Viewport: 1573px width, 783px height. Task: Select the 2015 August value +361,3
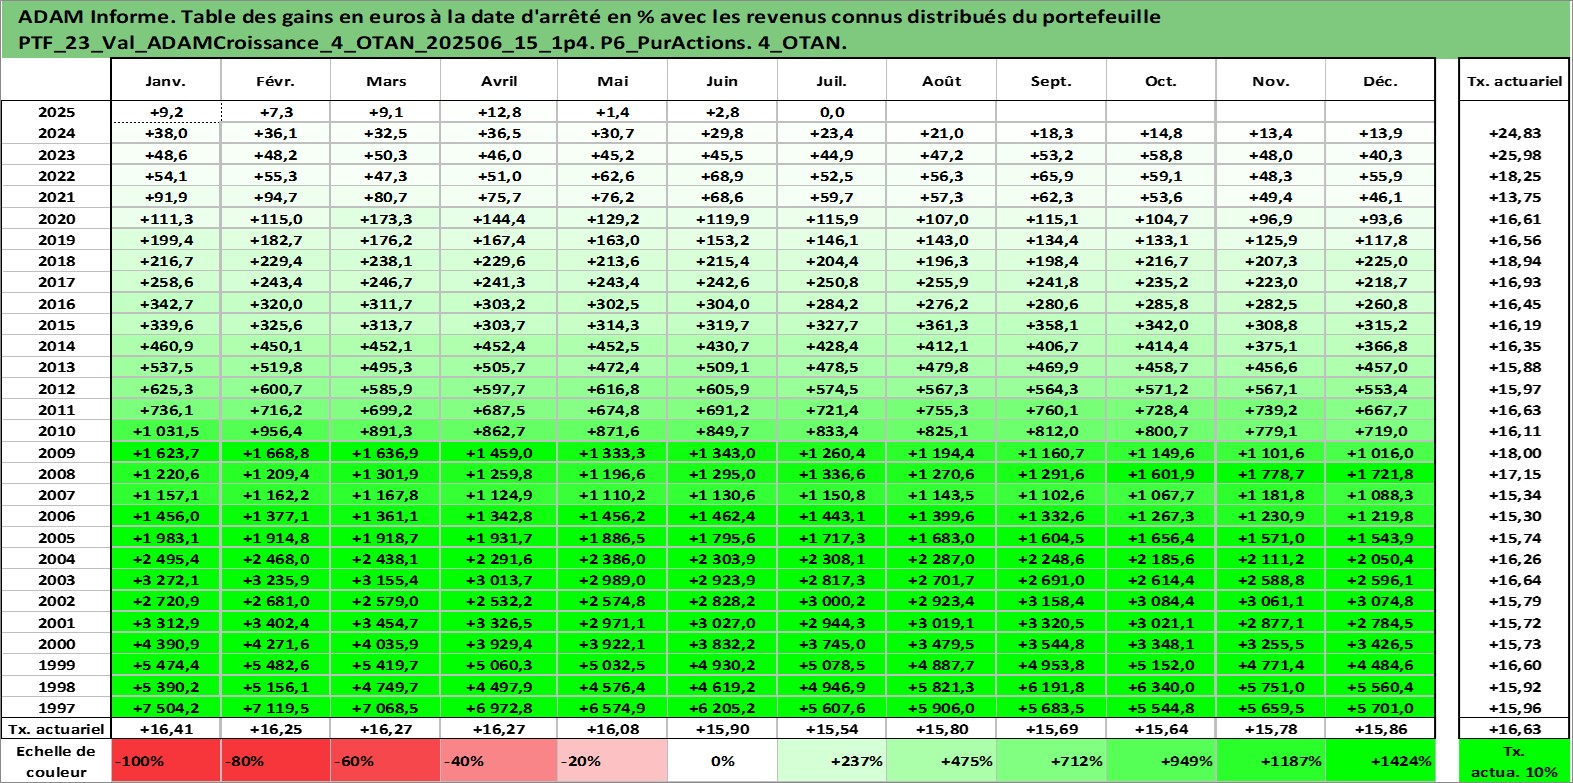tap(942, 325)
